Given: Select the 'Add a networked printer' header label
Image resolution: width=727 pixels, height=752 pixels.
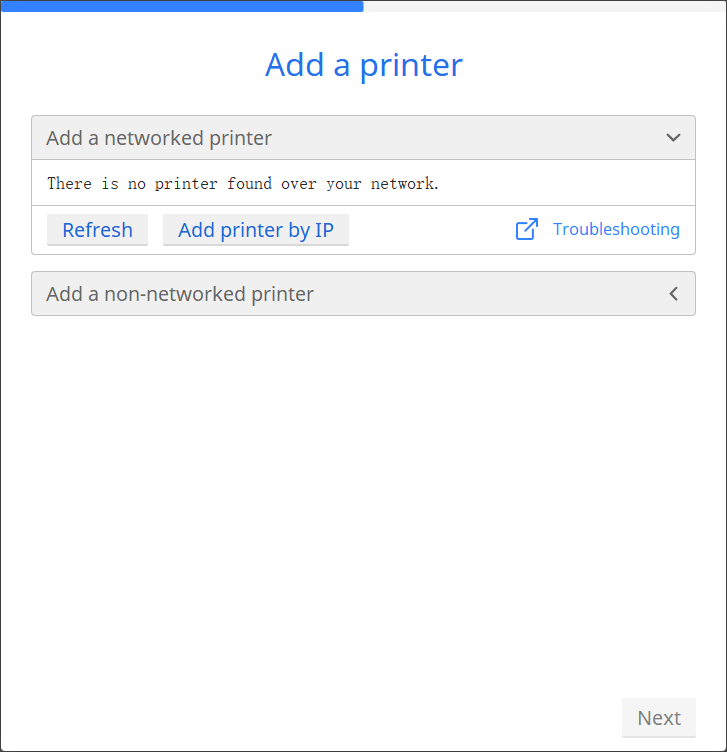Looking at the screenshot, I should tap(159, 138).
